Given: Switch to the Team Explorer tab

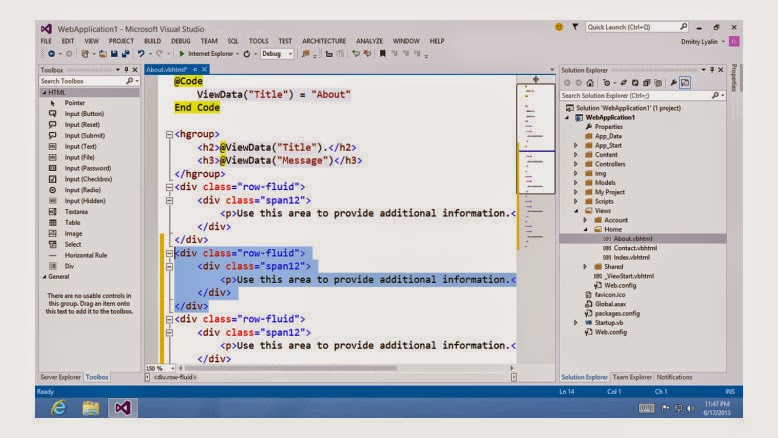Looking at the screenshot, I should coord(632,377).
